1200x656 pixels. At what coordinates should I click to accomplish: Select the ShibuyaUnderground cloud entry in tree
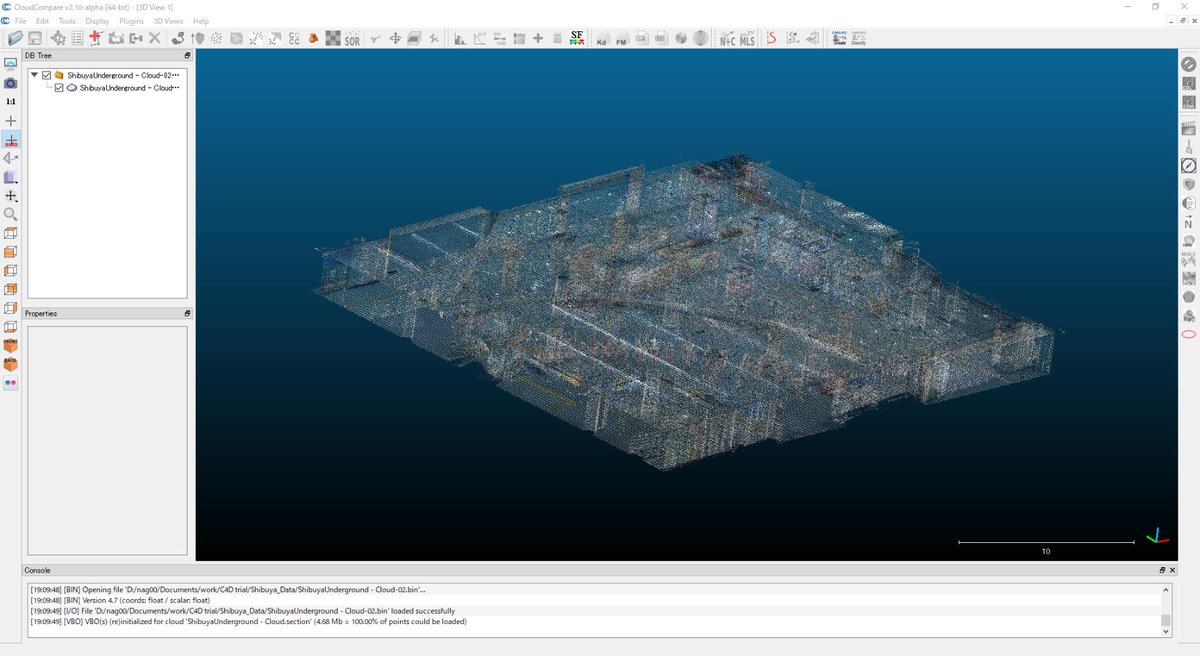[129, 88]
